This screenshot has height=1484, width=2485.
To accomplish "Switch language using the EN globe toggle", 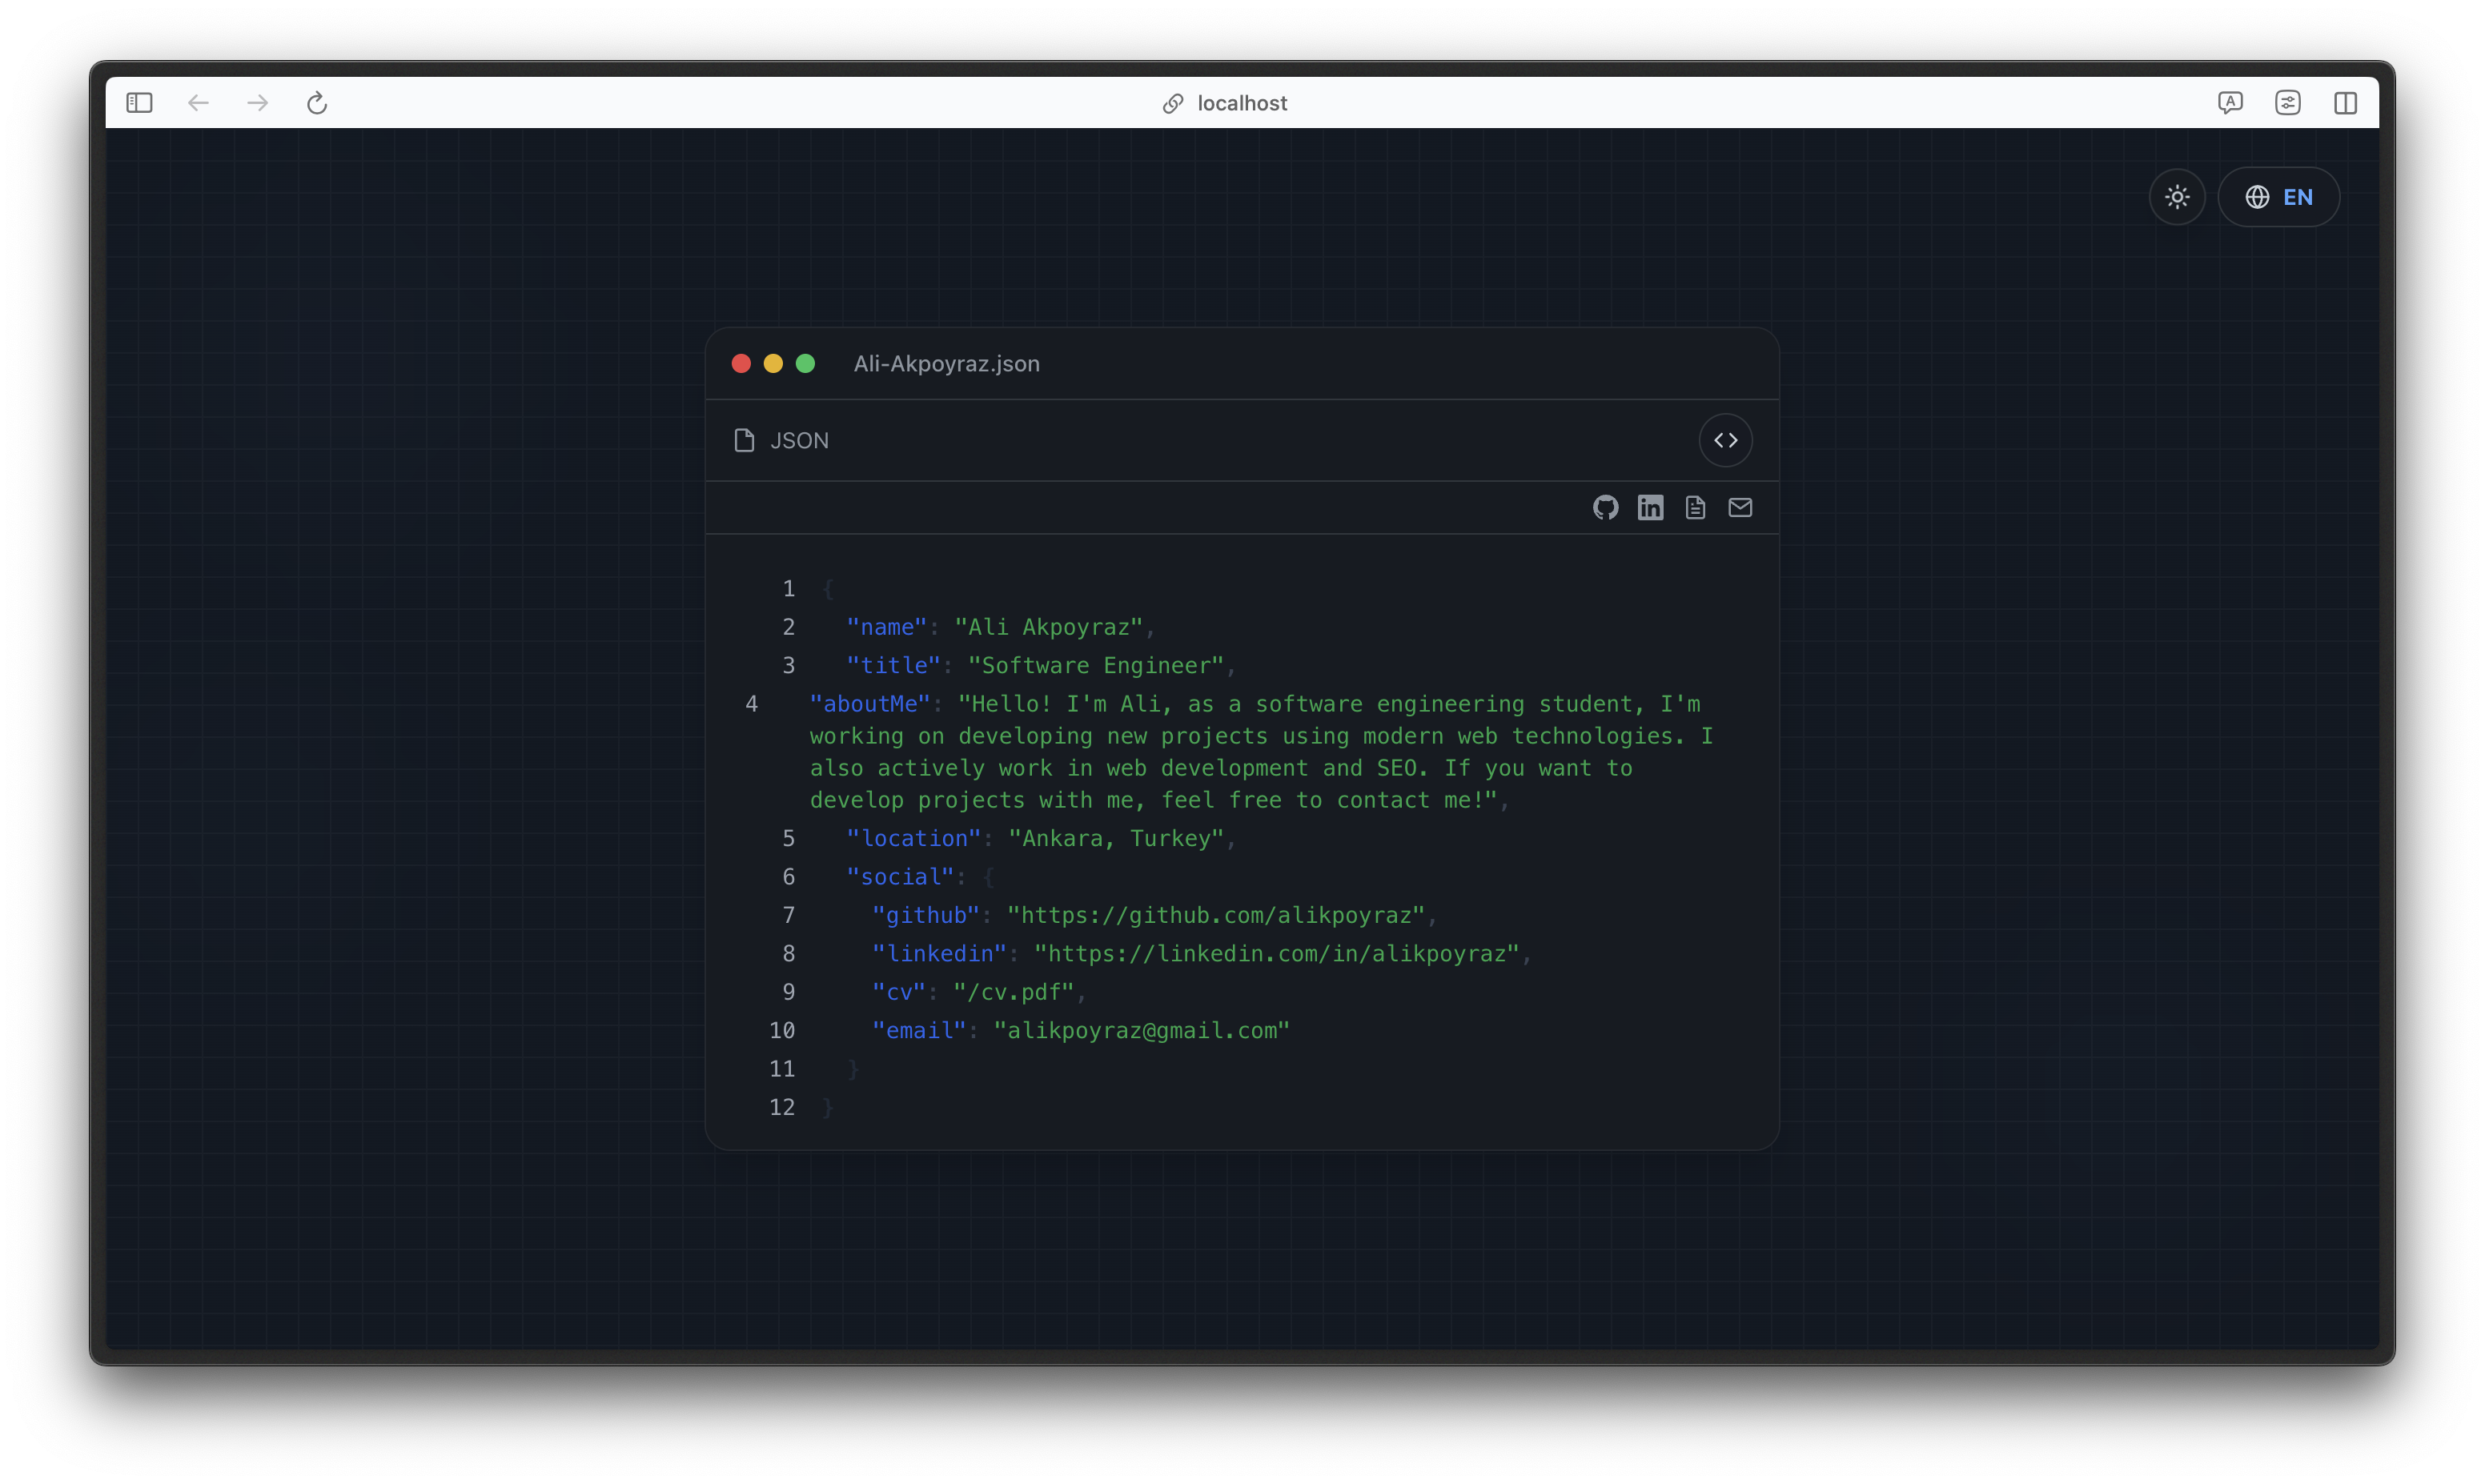I will (2278, 196).
